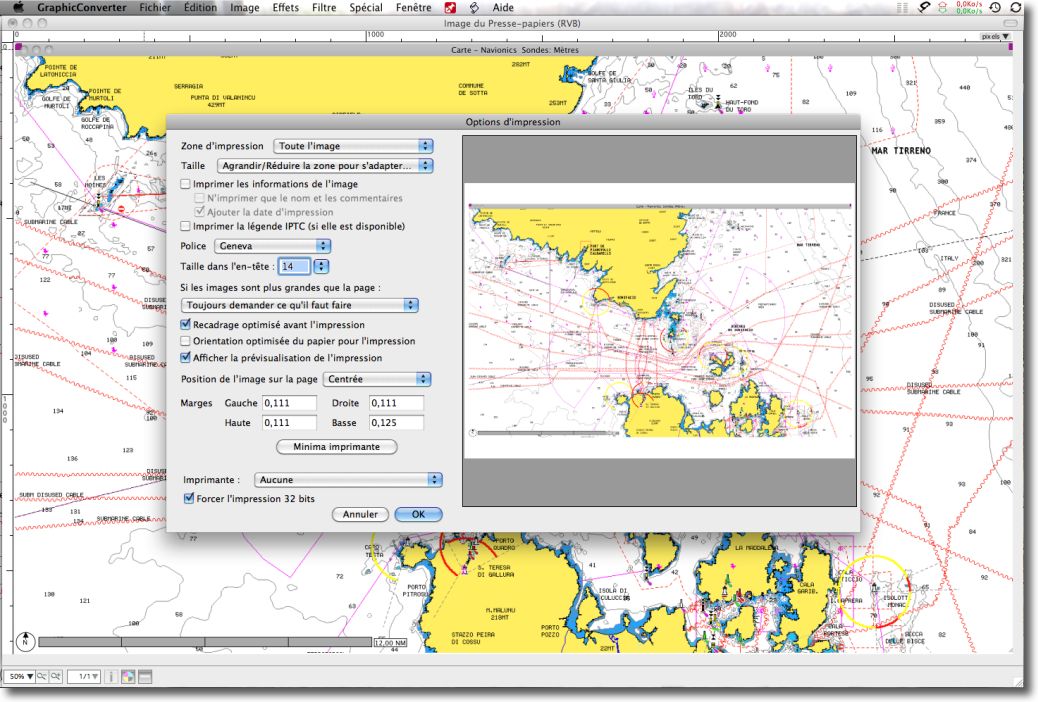Click the color wheel icon in status bar
The width and height of the screenshot is (1038, 702).
click(128, 676)
